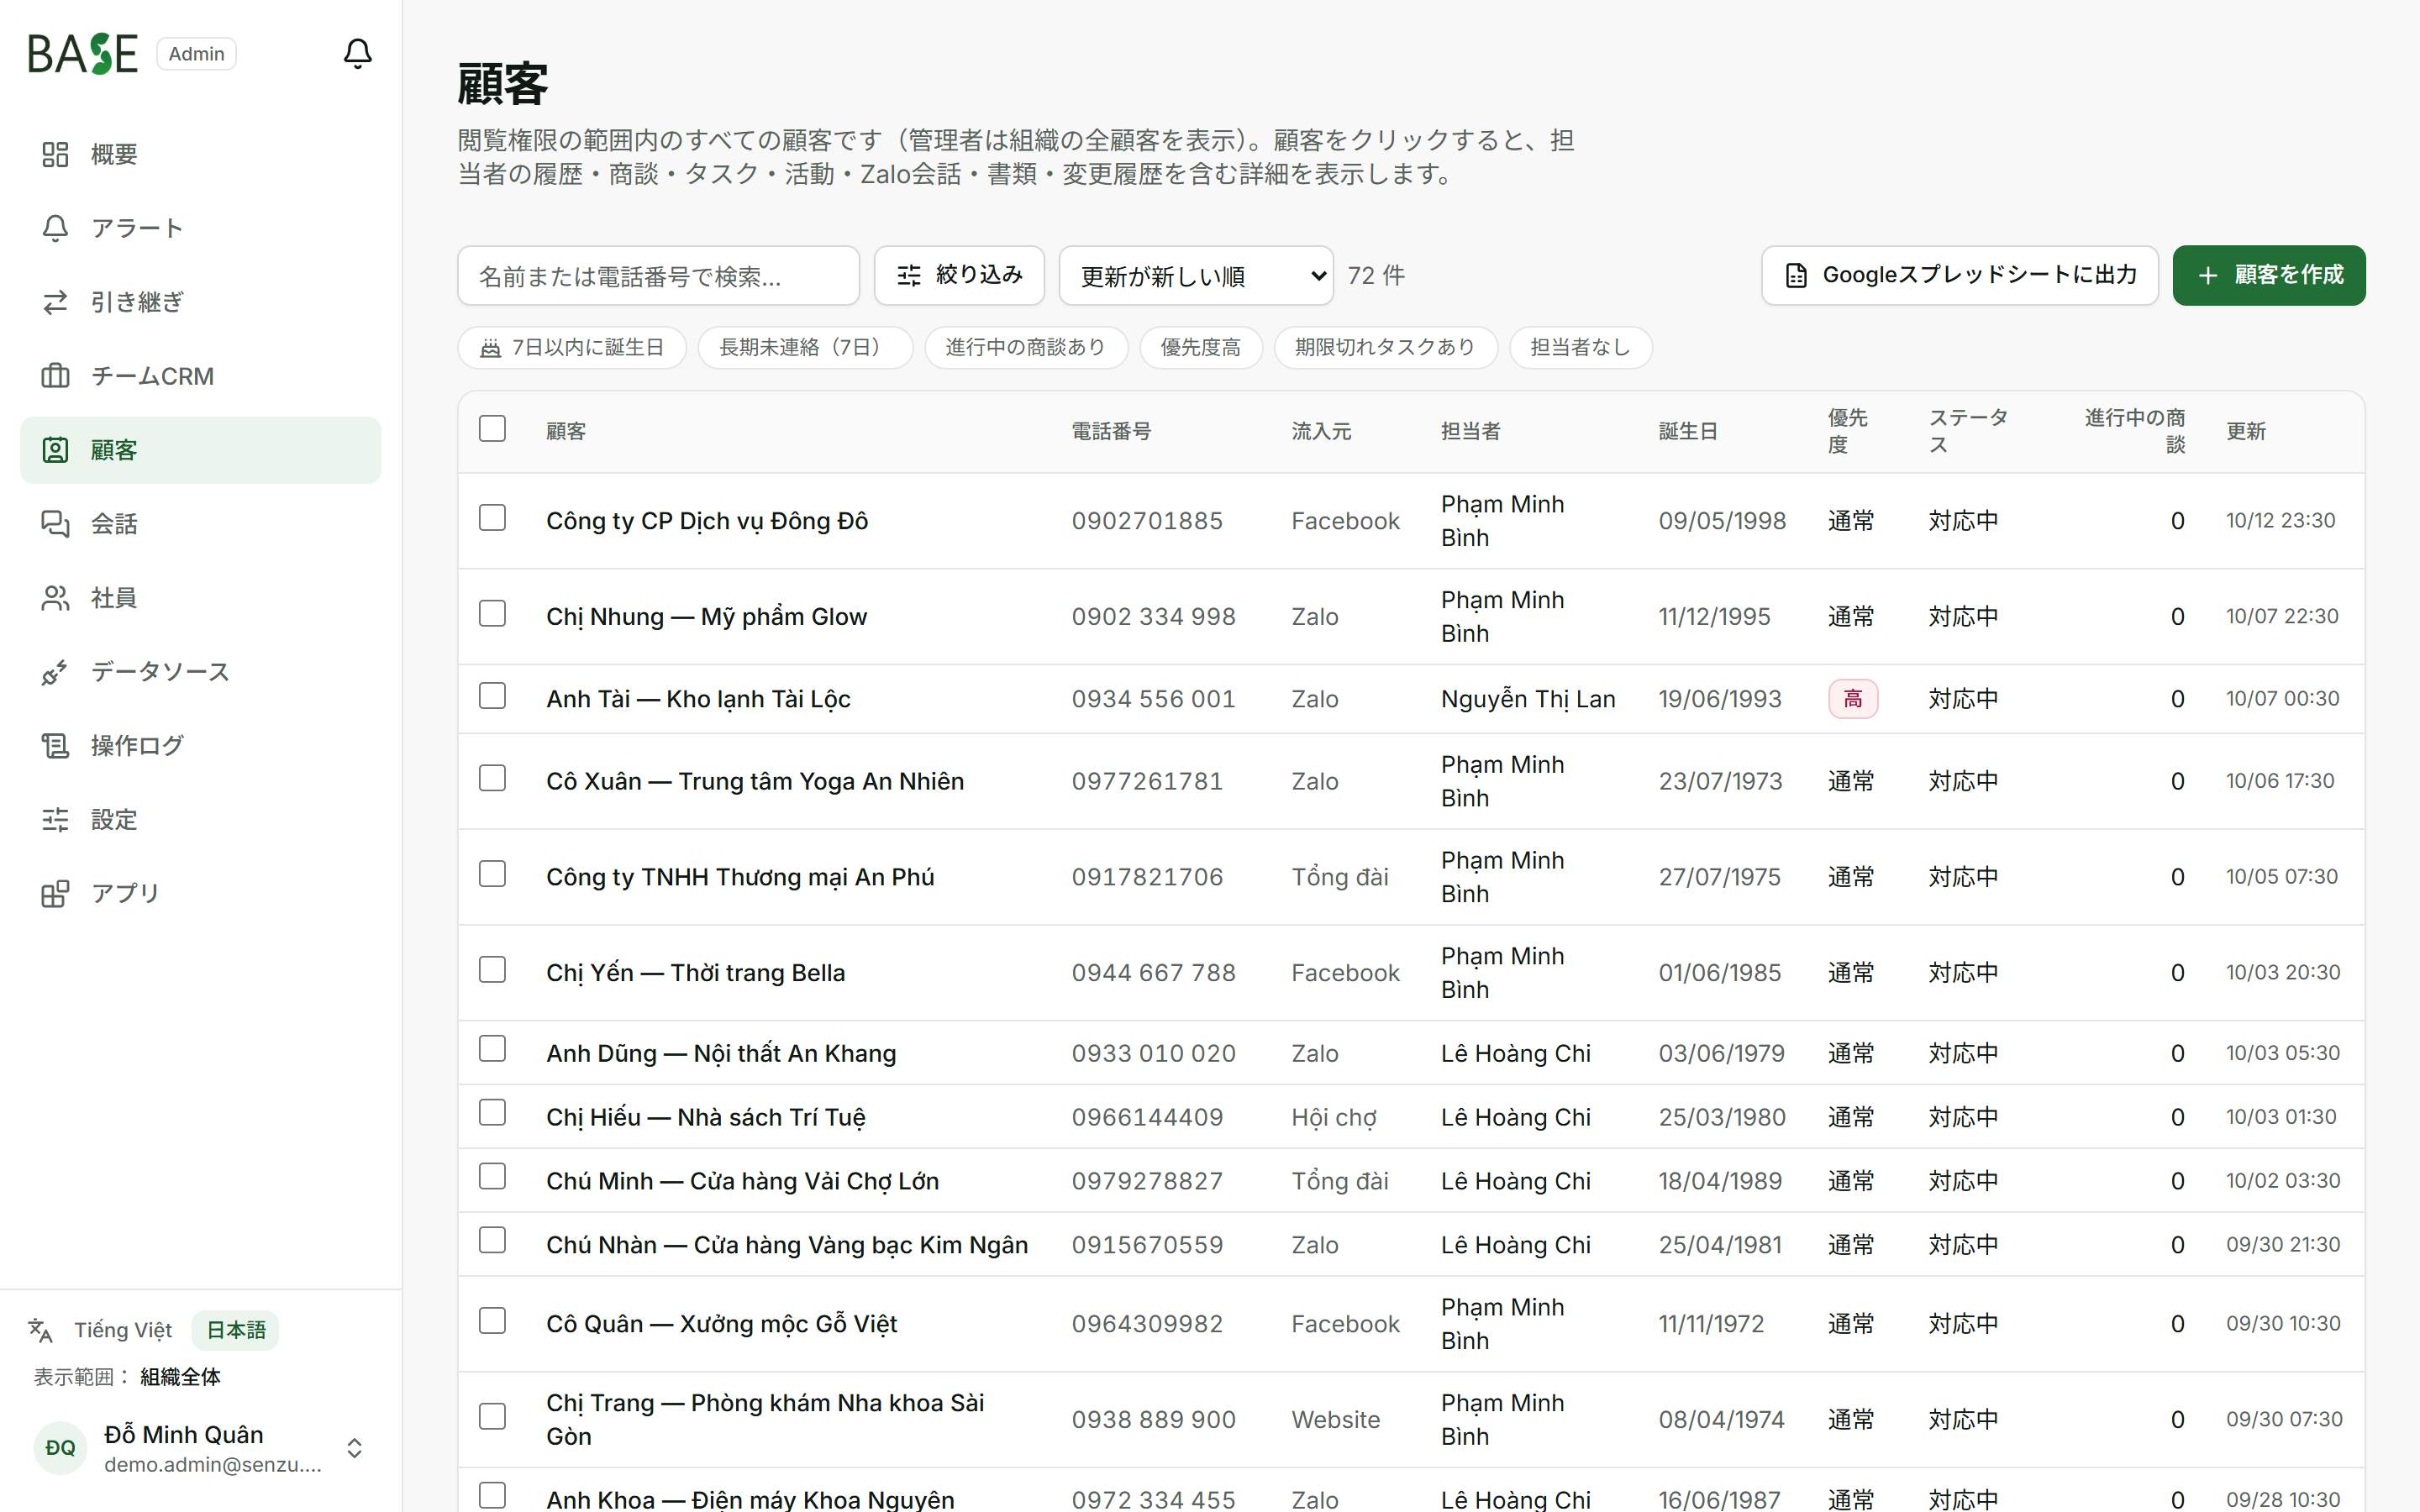The height and width of the screenshot is (1512, 2420).
Task: Click the 引き継ぎ handover arrows icon
Action: (55, 302)
